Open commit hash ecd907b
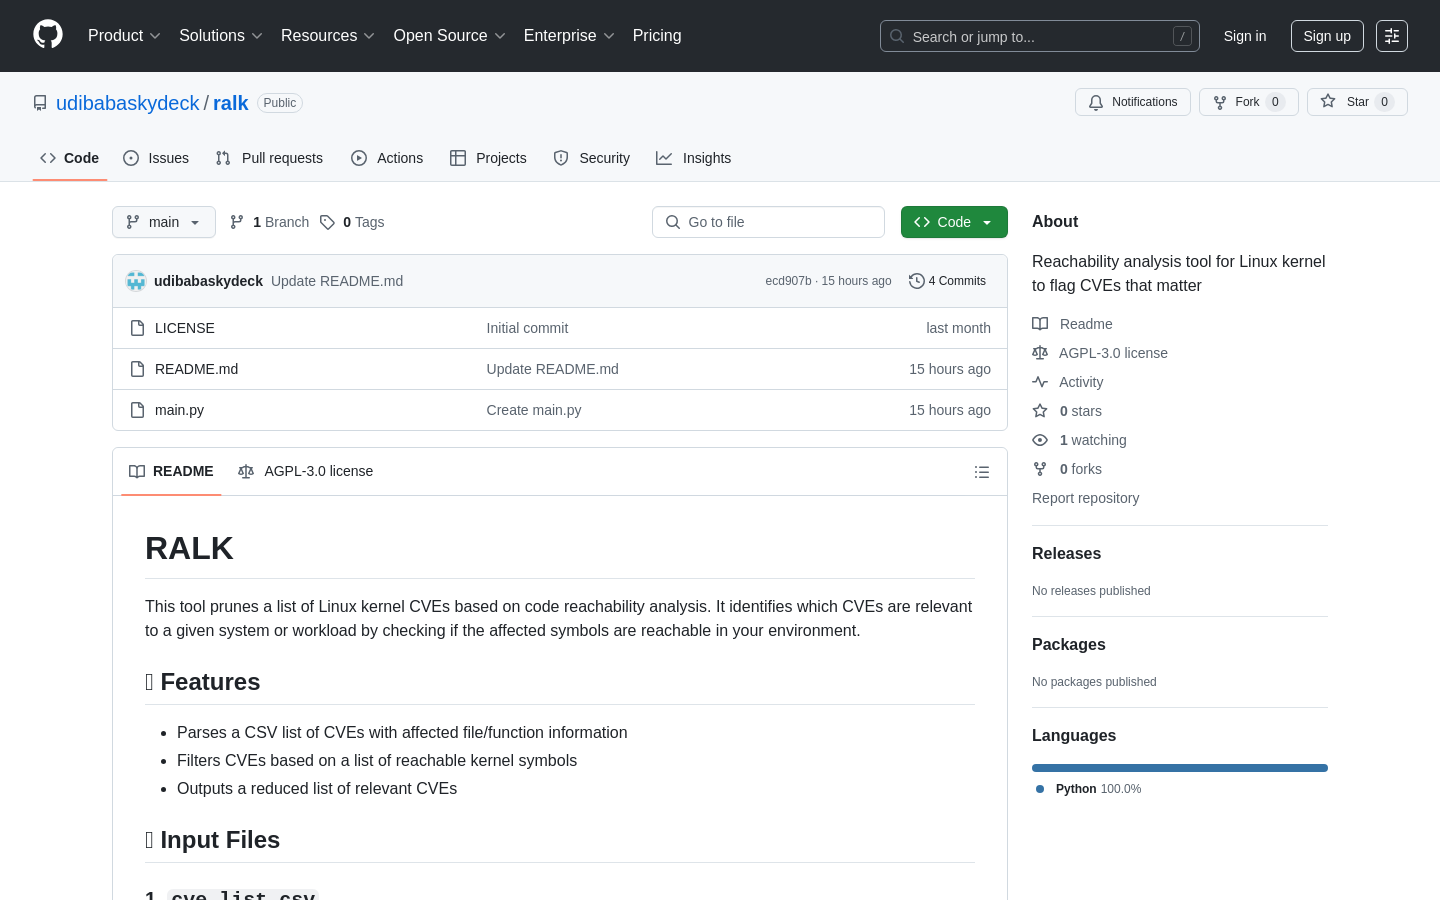This screenshot has width=1440, height=900. point(788,281)
